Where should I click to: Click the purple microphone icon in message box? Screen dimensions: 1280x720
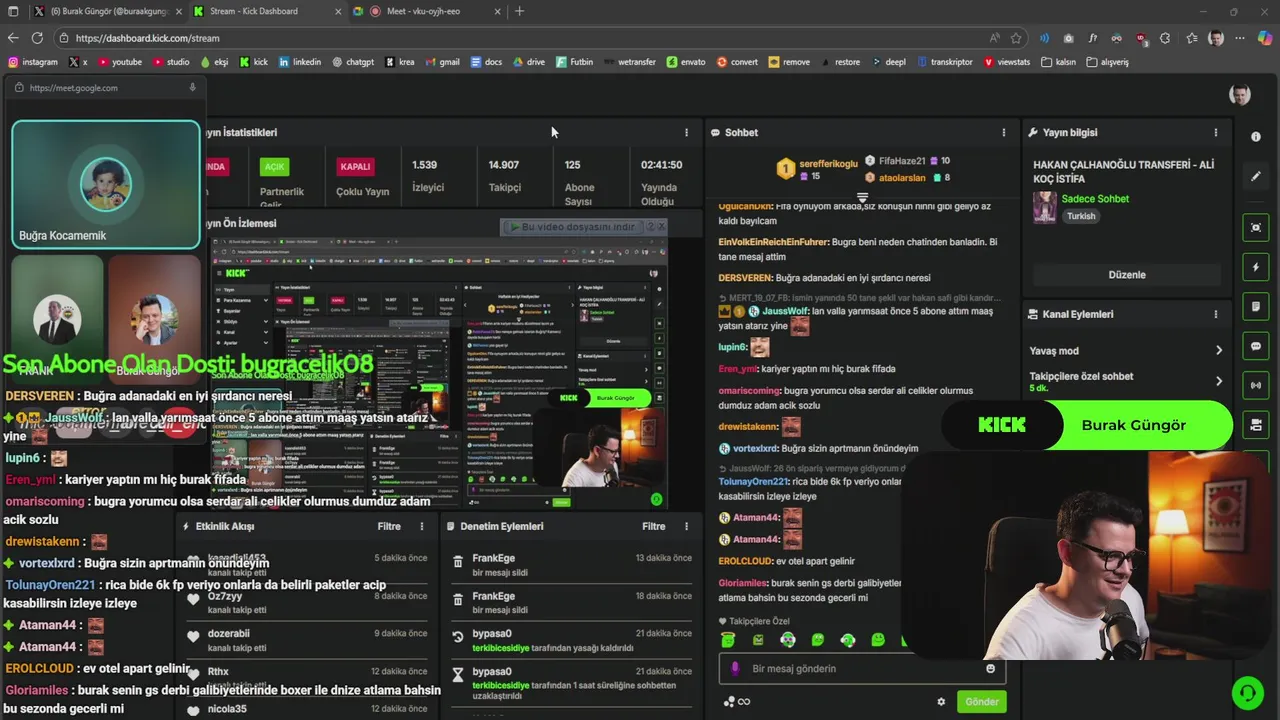tap(734, 668)
